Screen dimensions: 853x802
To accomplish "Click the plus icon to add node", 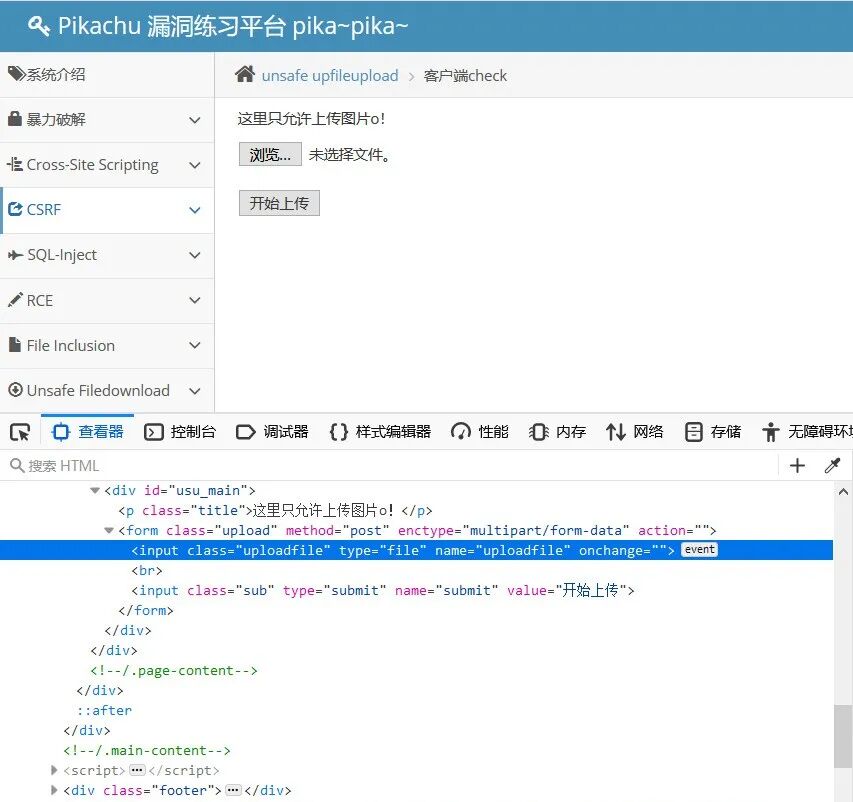I will [x=797, y=466].
